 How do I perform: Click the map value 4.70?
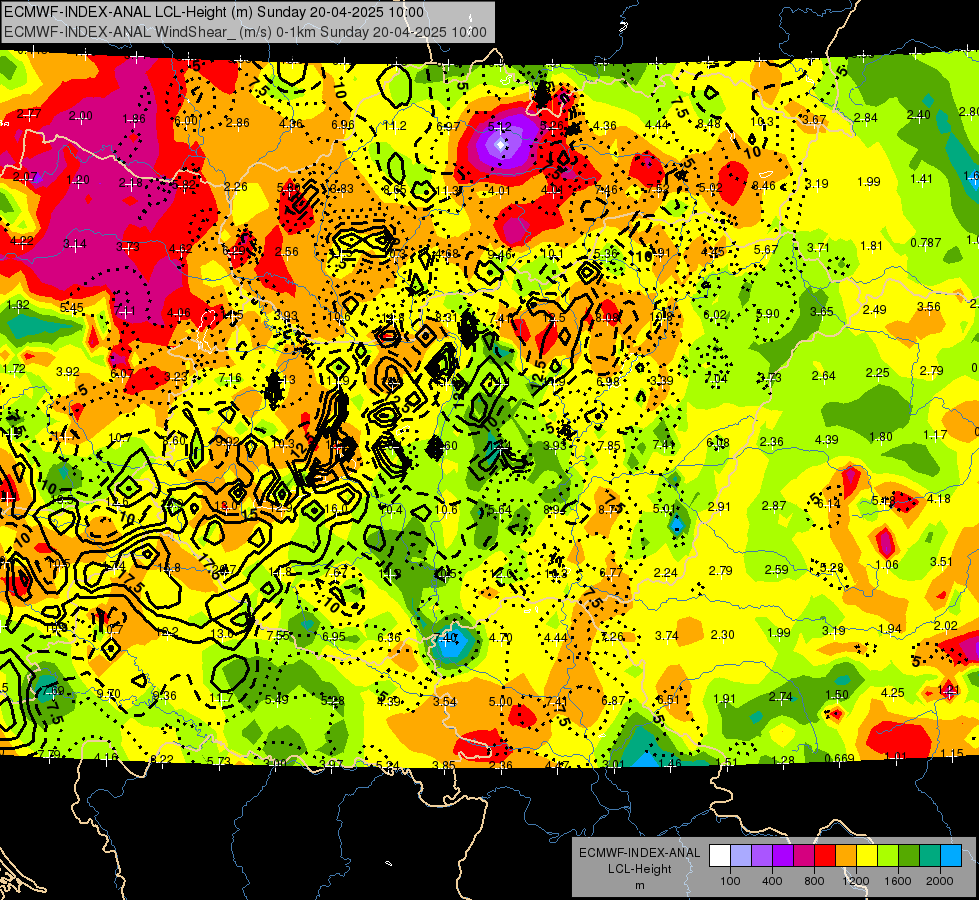point(501,638)
